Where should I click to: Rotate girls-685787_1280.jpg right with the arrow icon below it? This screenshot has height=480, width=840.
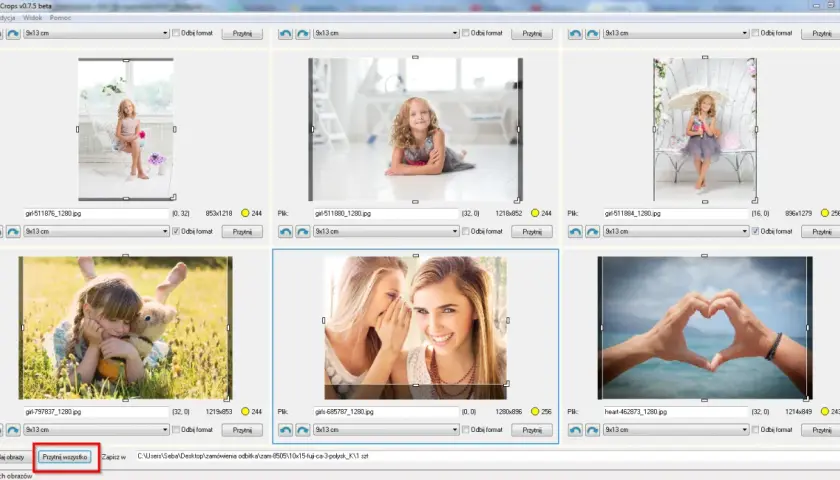[303, 430]
